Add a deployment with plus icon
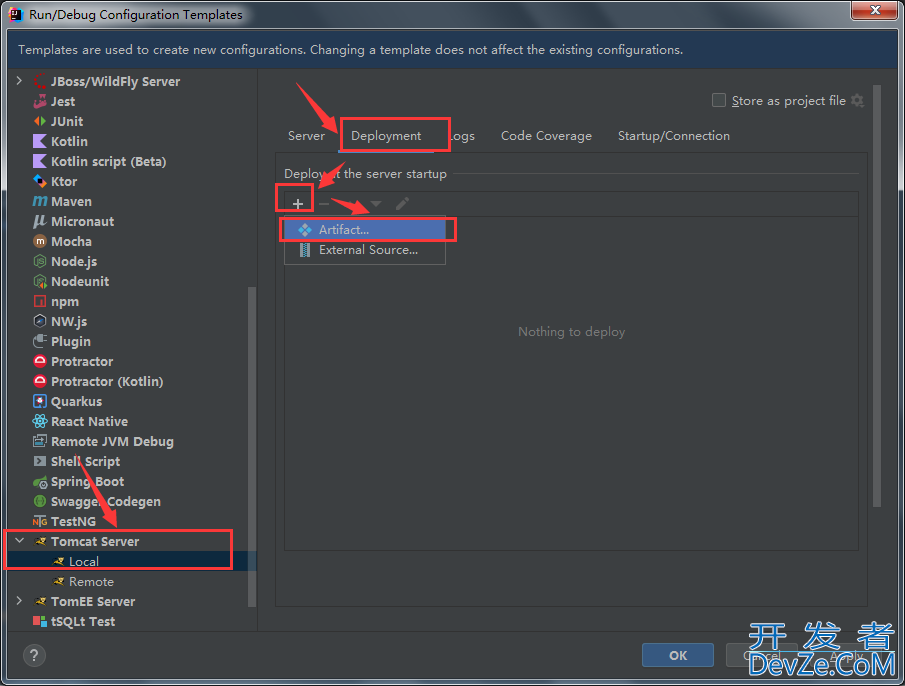The height and width of the screenshot is (686, 905). (298, 204)
